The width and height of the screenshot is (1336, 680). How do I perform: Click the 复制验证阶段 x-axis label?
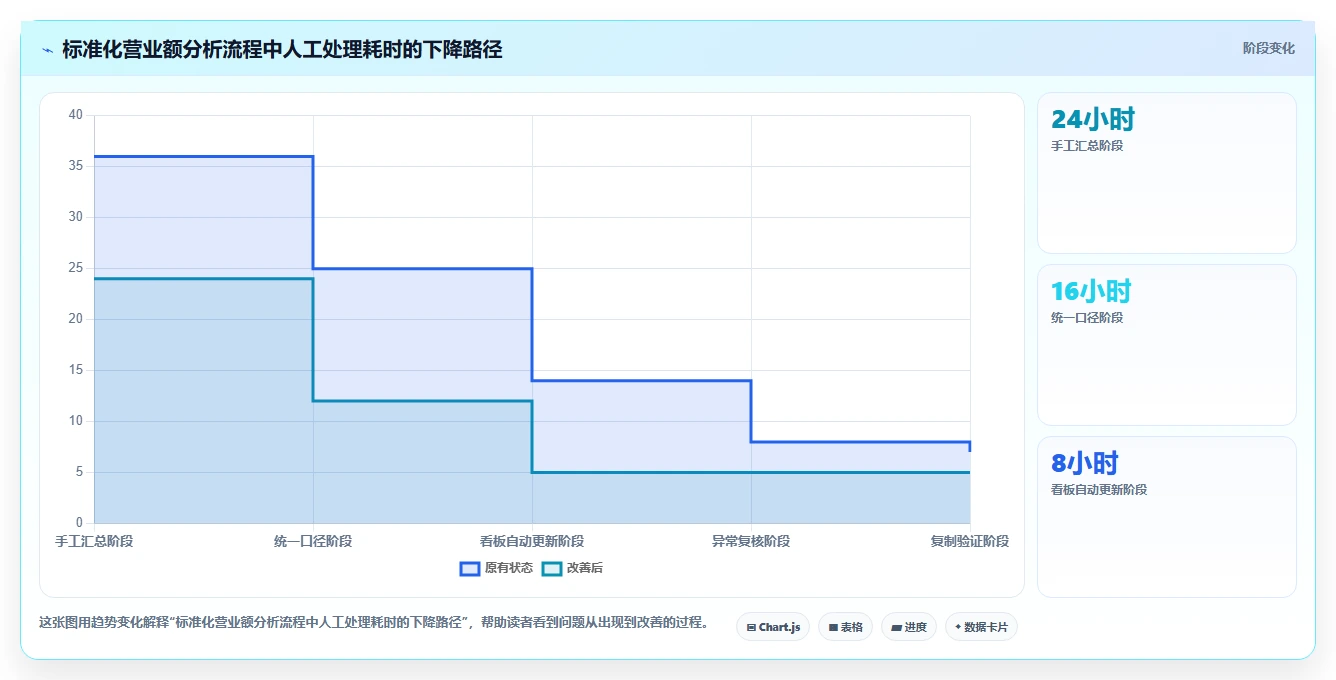pyautogui.click(x=969, y=541)
